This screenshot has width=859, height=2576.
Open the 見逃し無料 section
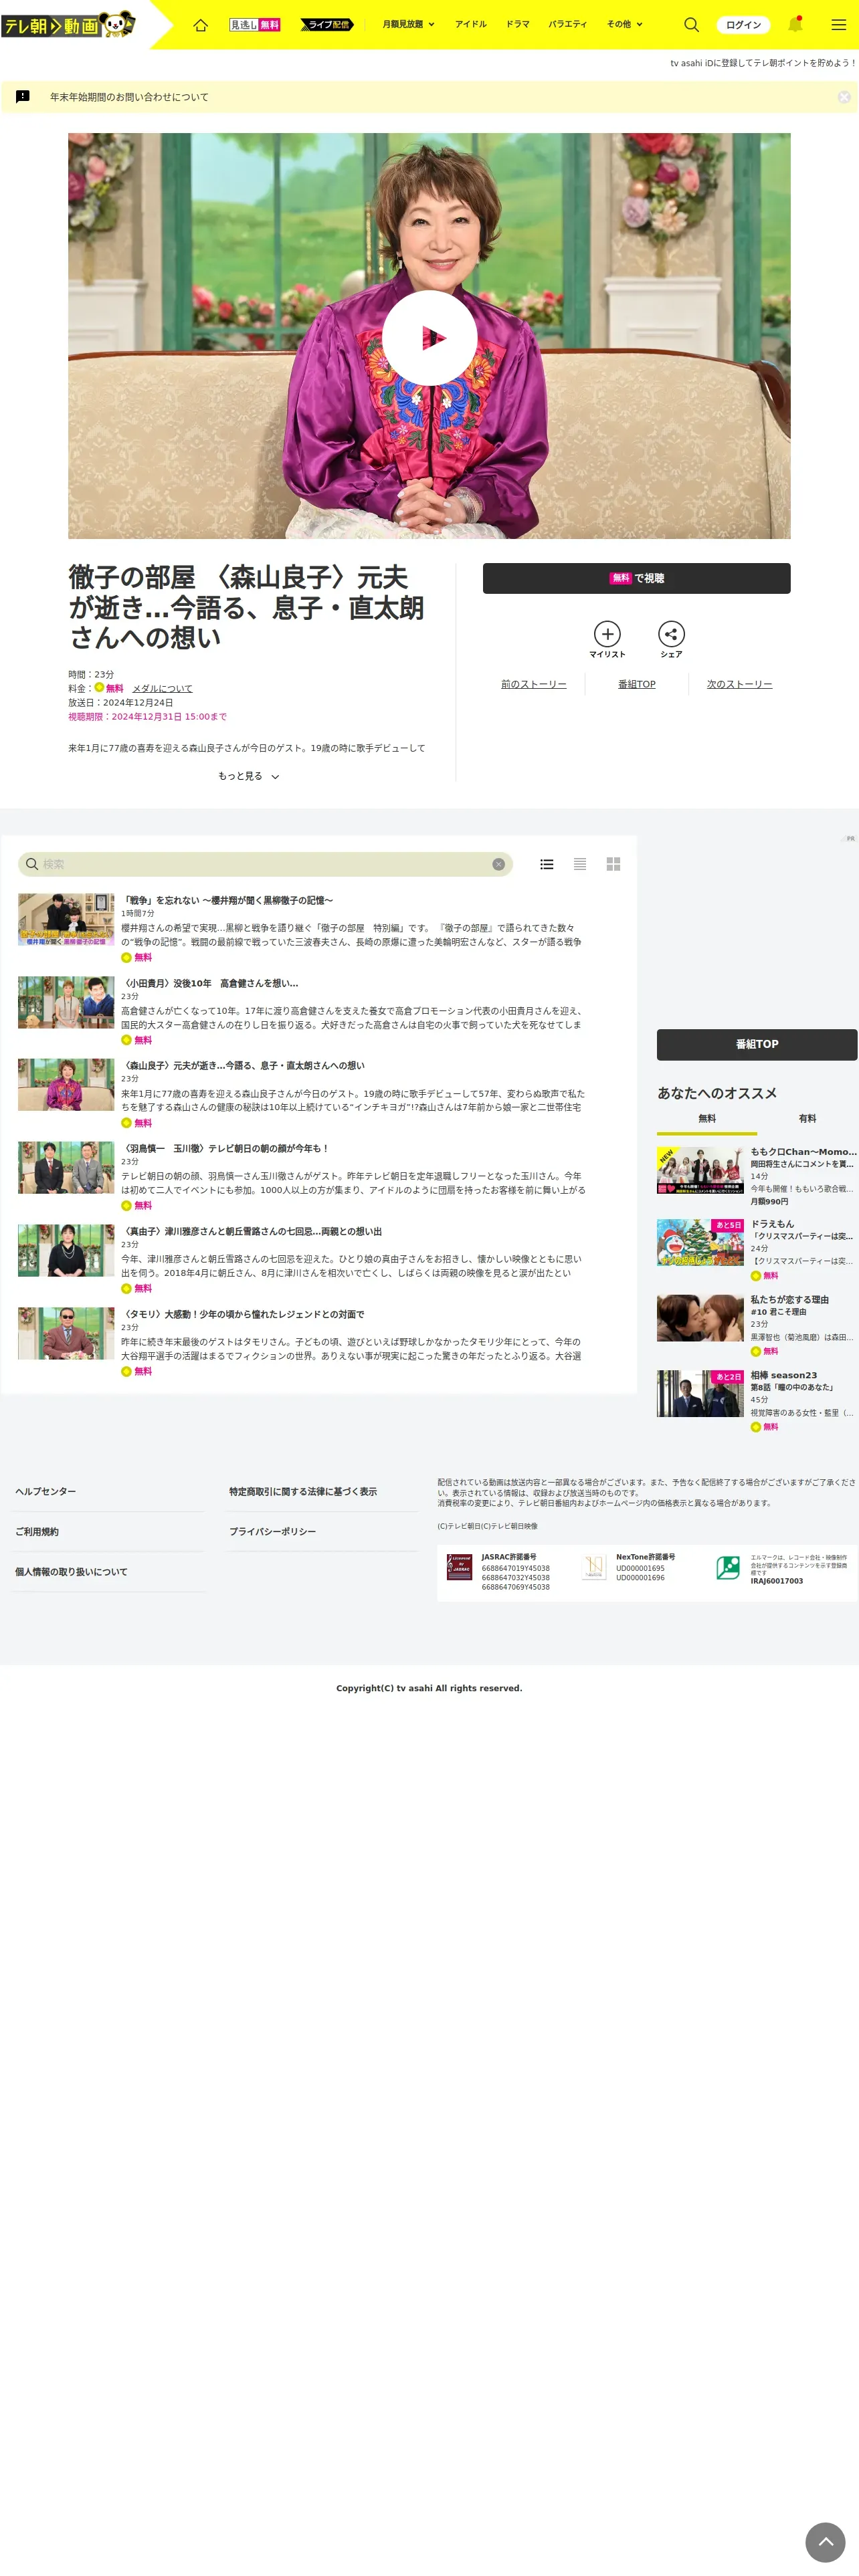coord(255,24)
